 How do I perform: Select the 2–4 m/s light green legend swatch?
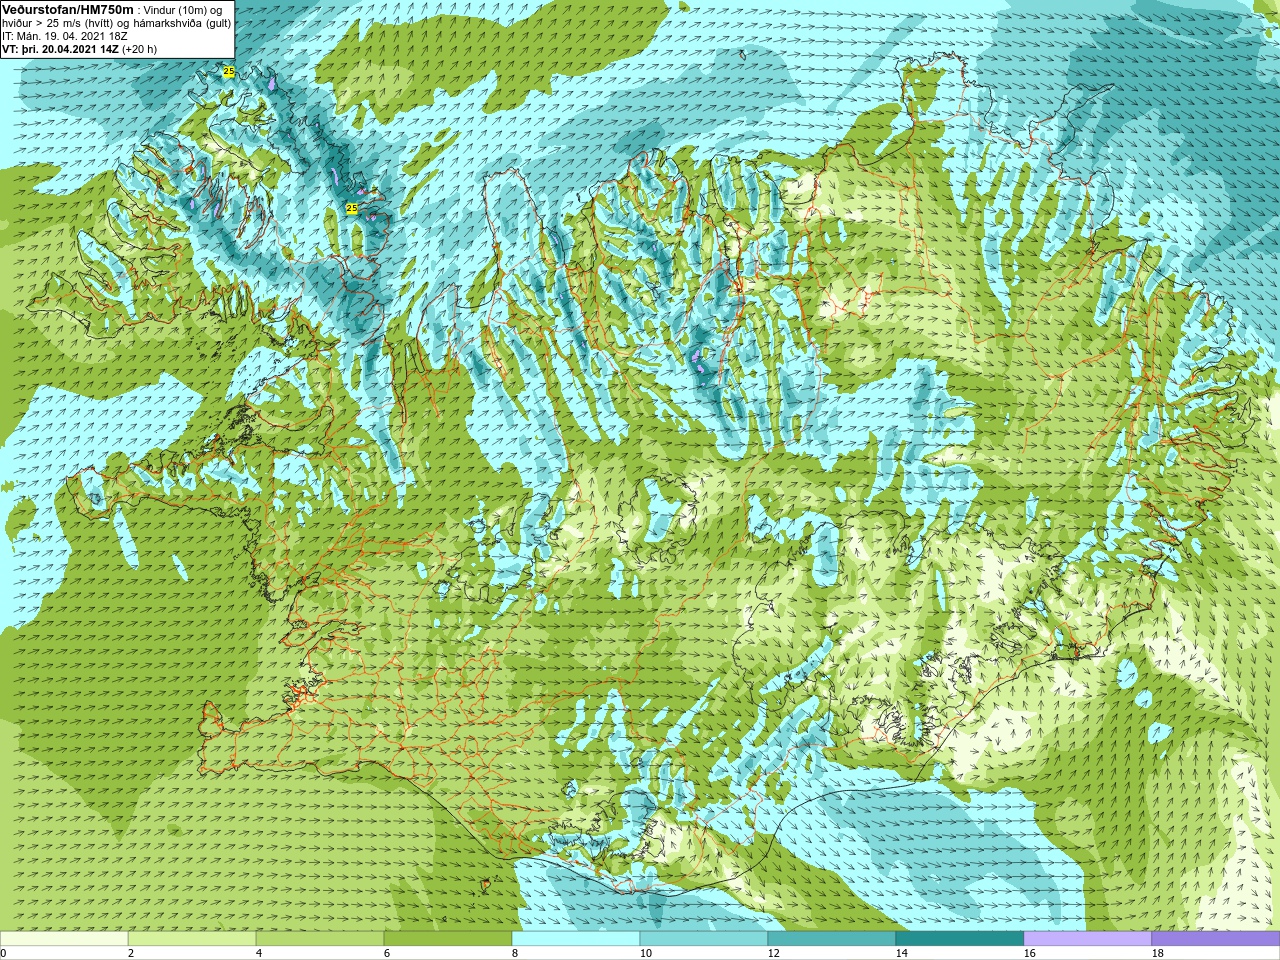click(192, 938)
